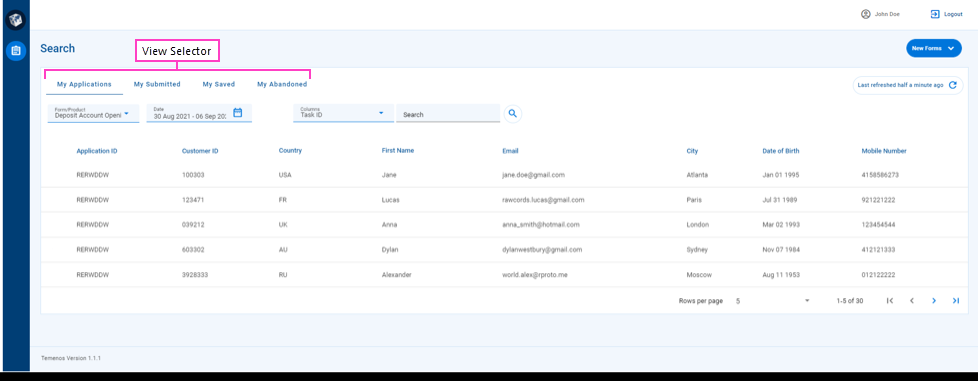Click the city cell Paris
Screen dimensions: 978x381
click(694, 200)
